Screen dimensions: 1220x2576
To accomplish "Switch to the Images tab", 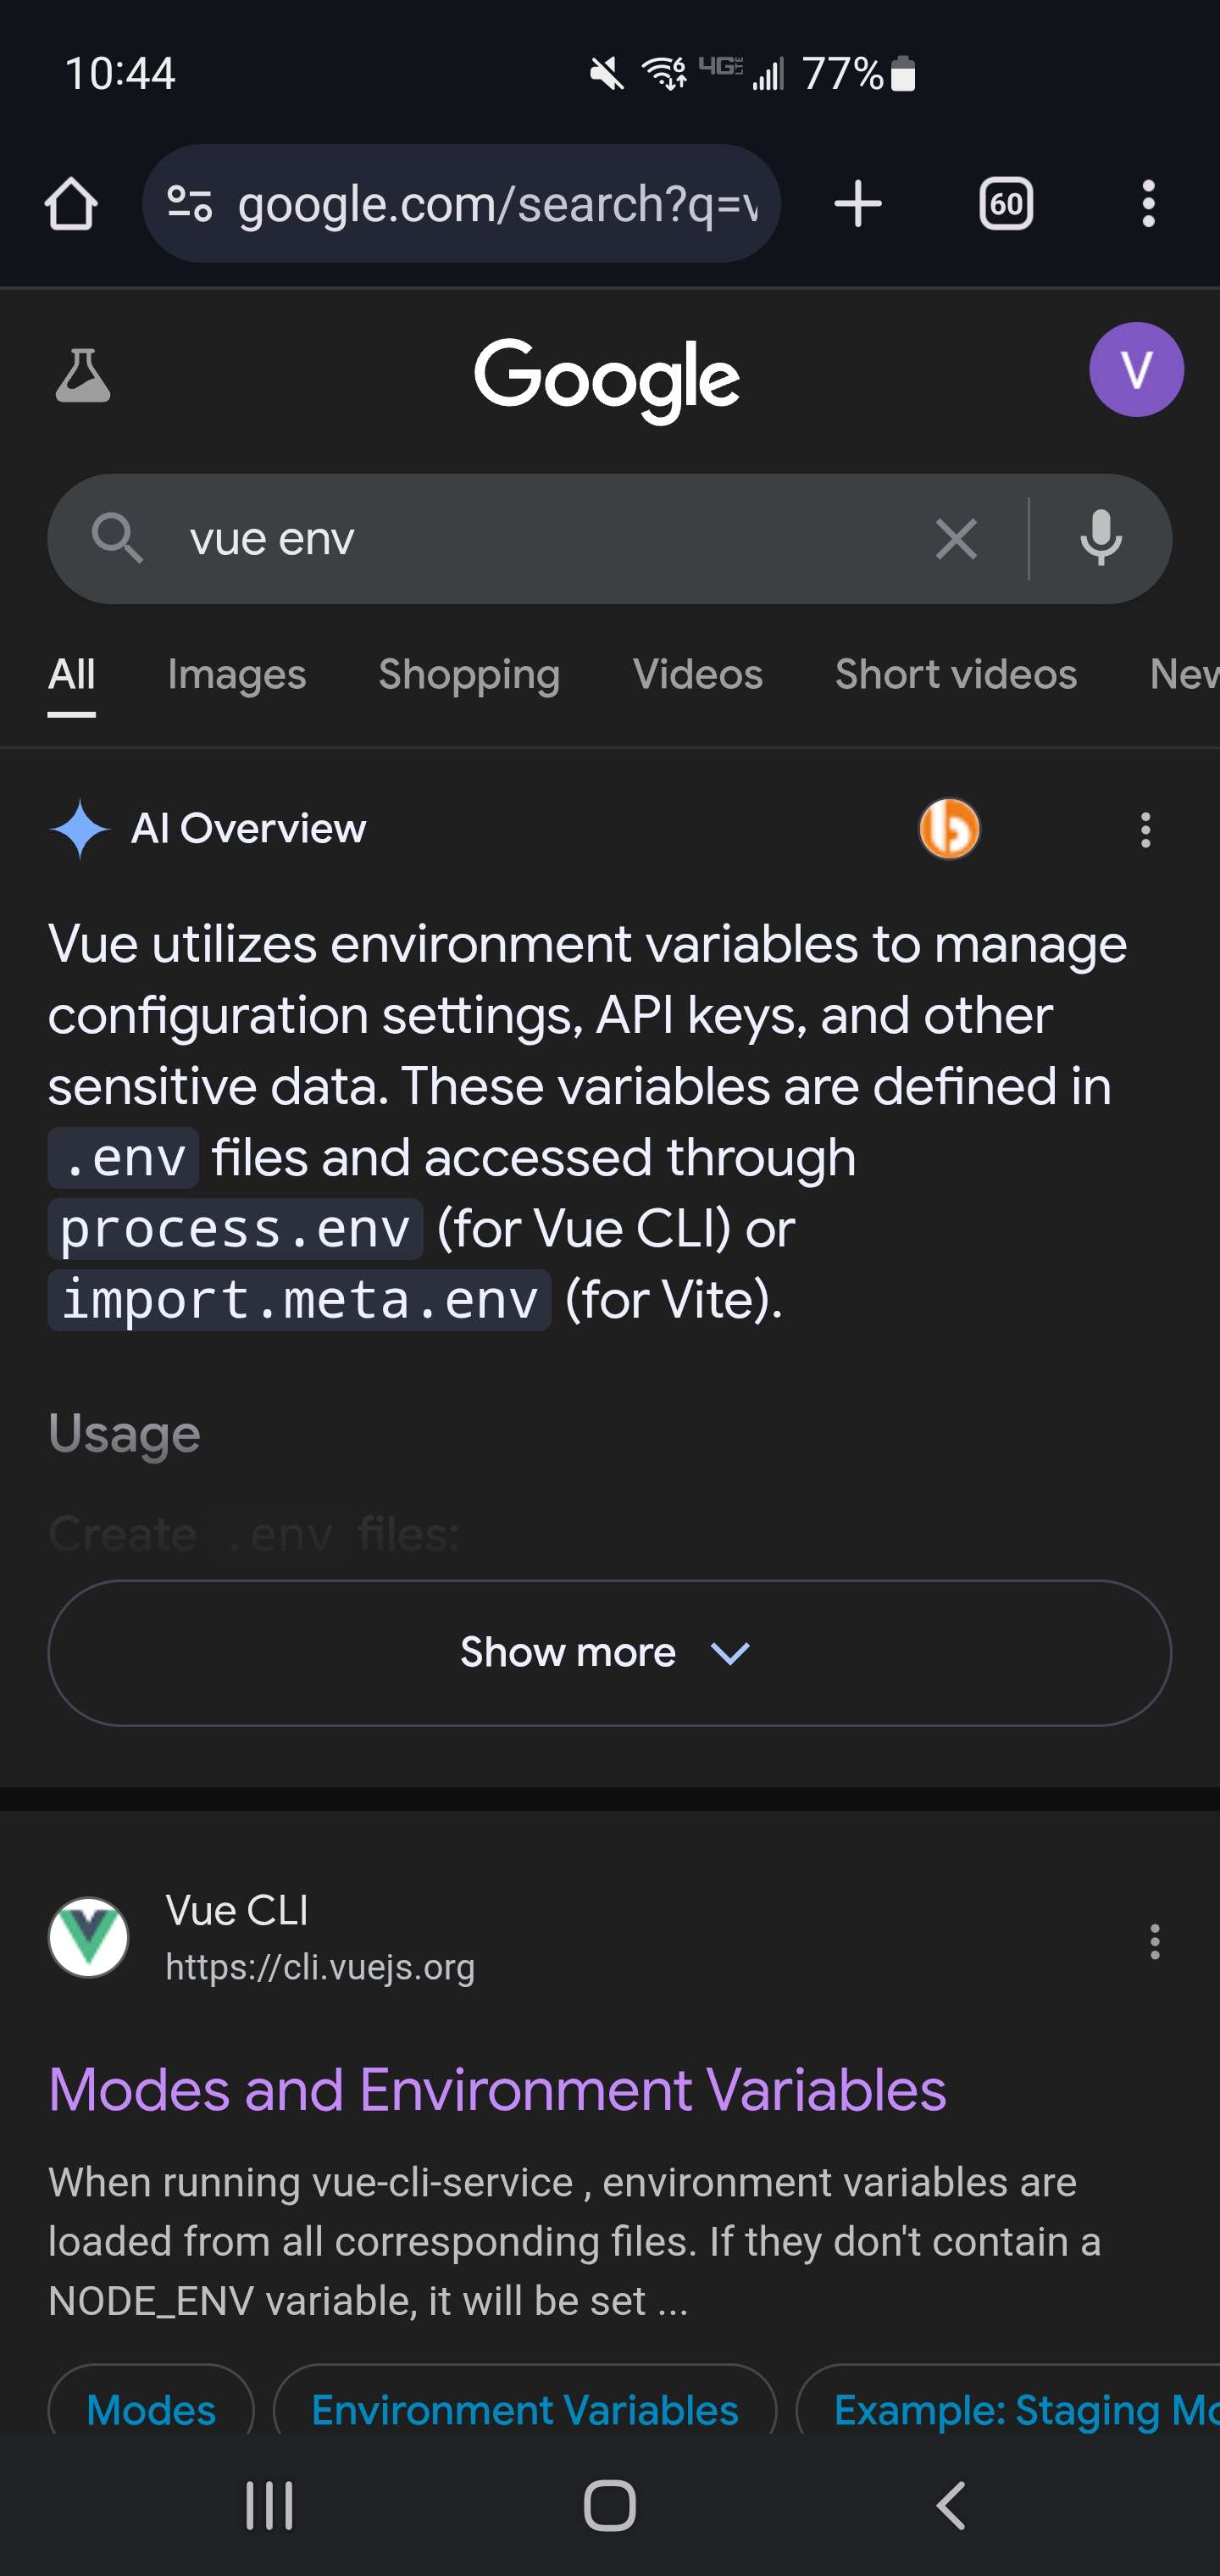I will coord(237,674).
